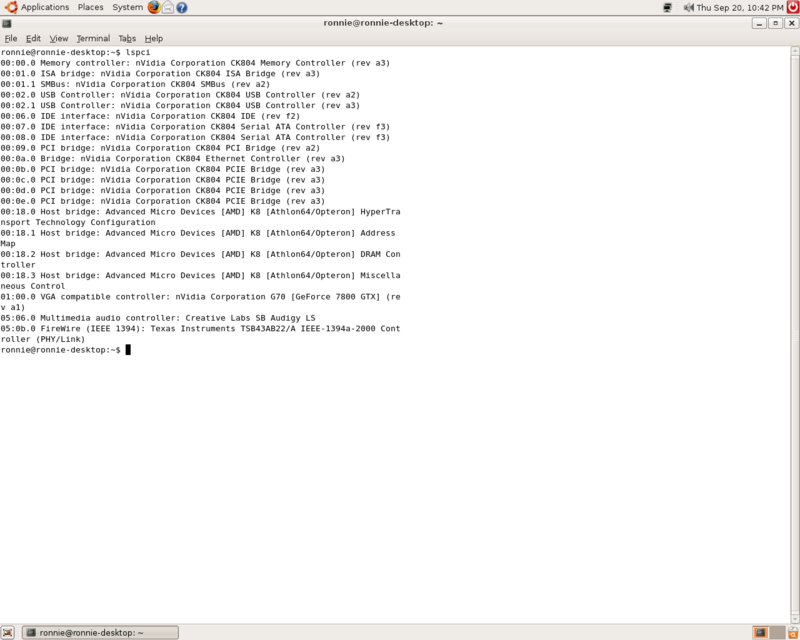Click the 'CK804 ISA Bridge' line
The image size is (800, 640).
160,73
